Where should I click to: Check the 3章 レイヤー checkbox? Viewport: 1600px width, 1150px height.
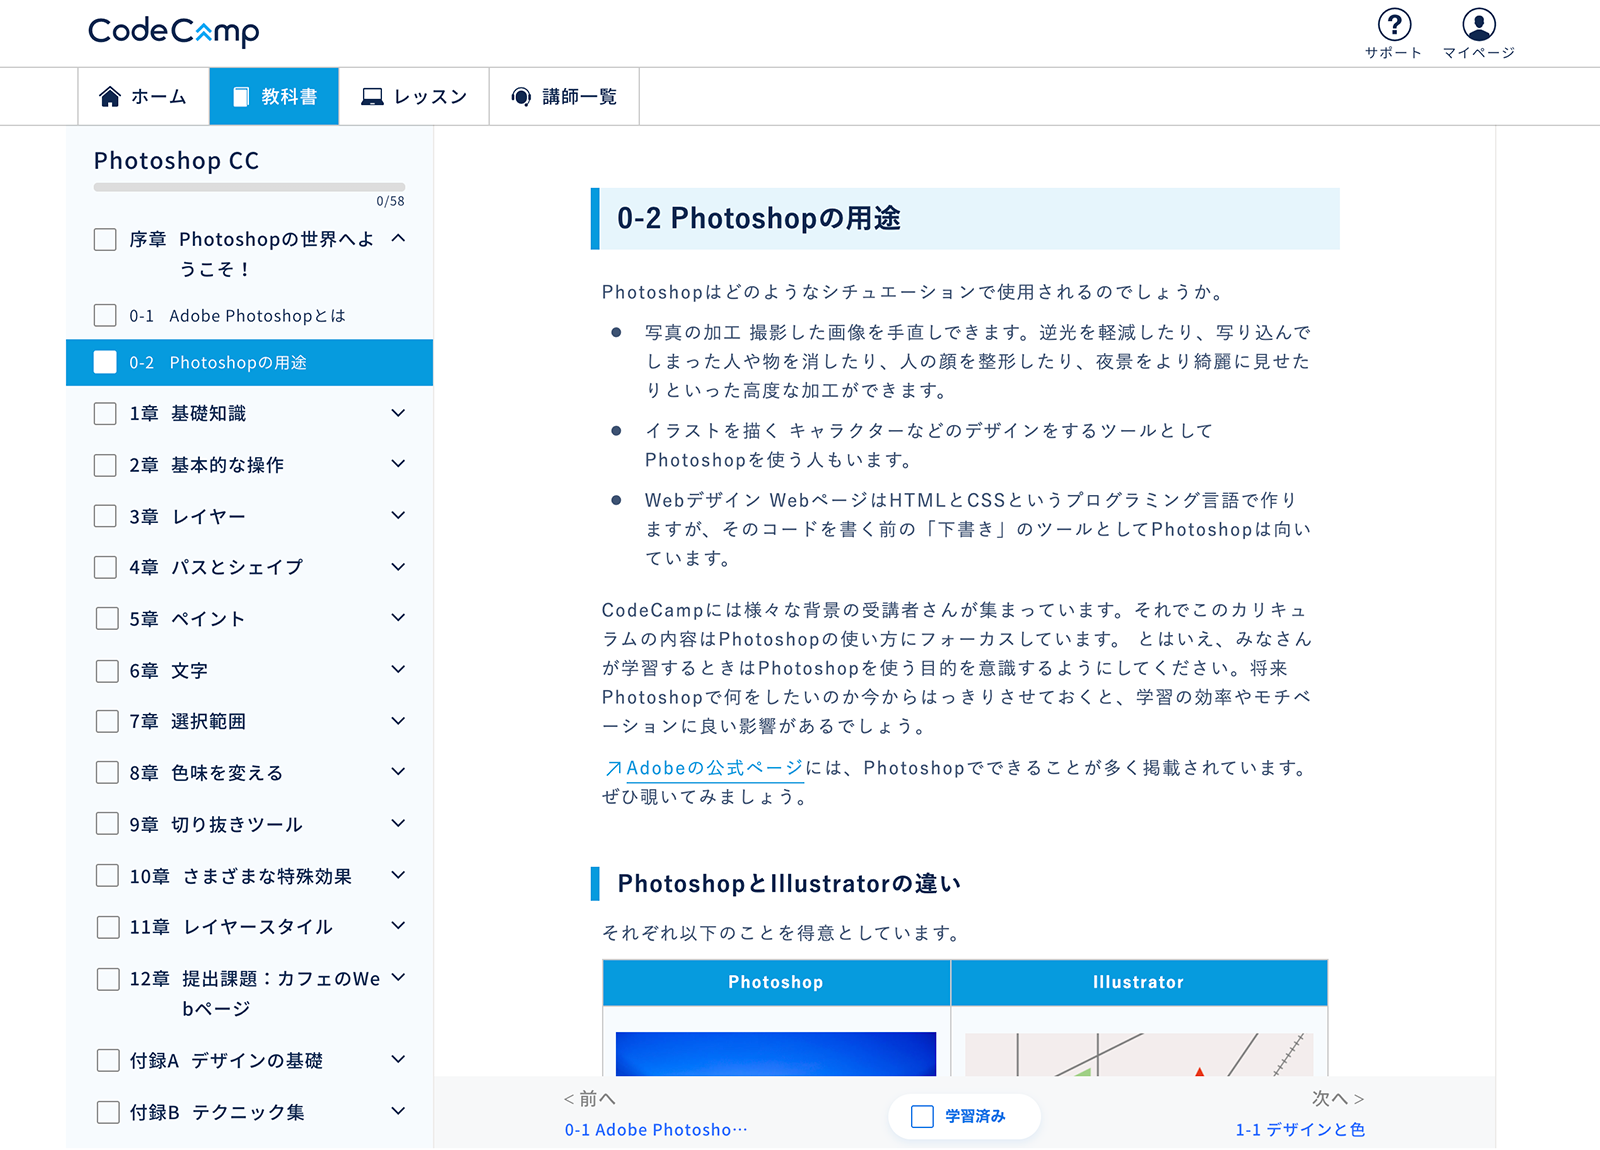105,516
